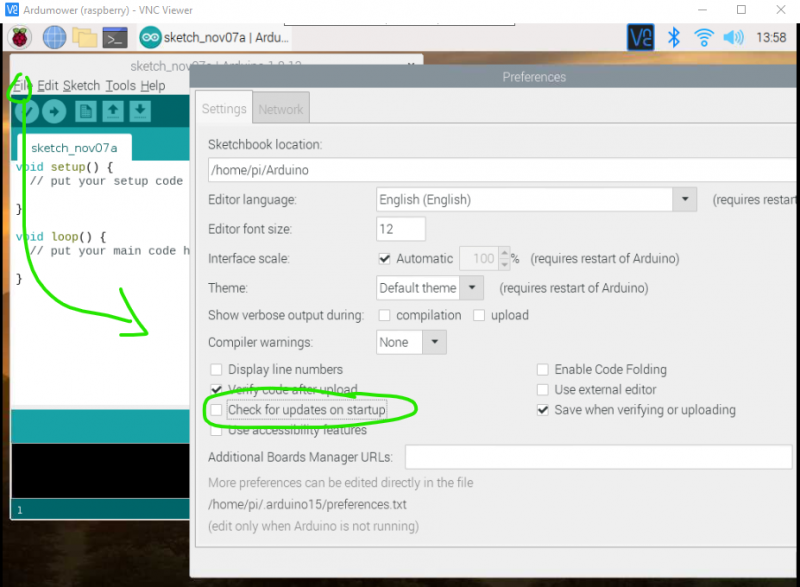Expand the Compiler warnings dropdown

tap(435, 342)
